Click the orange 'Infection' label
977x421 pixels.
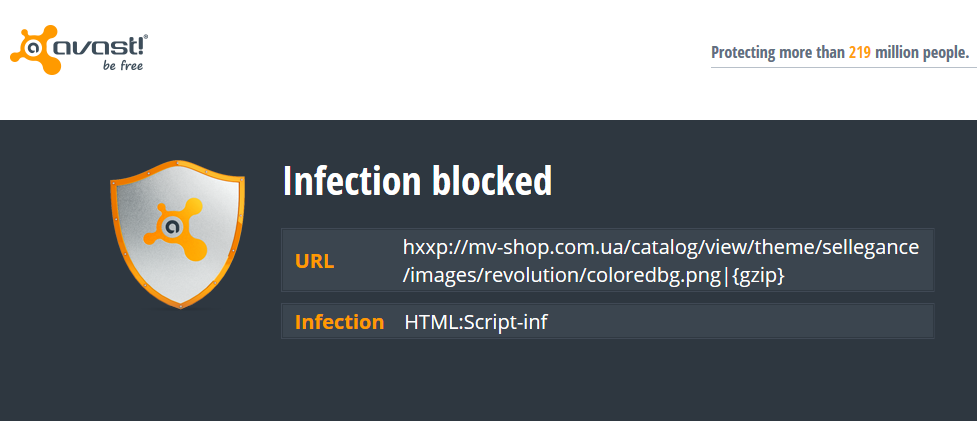(340, 322)
